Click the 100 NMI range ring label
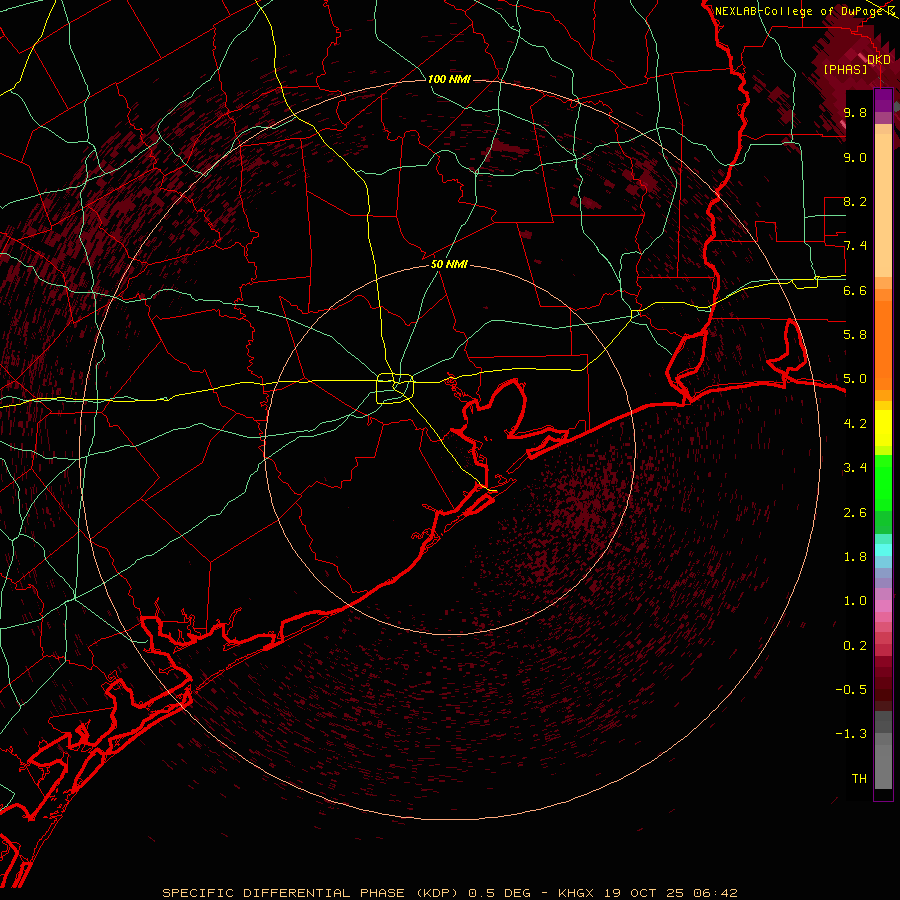Screen dimensions: 900x900 coord(449,79)
